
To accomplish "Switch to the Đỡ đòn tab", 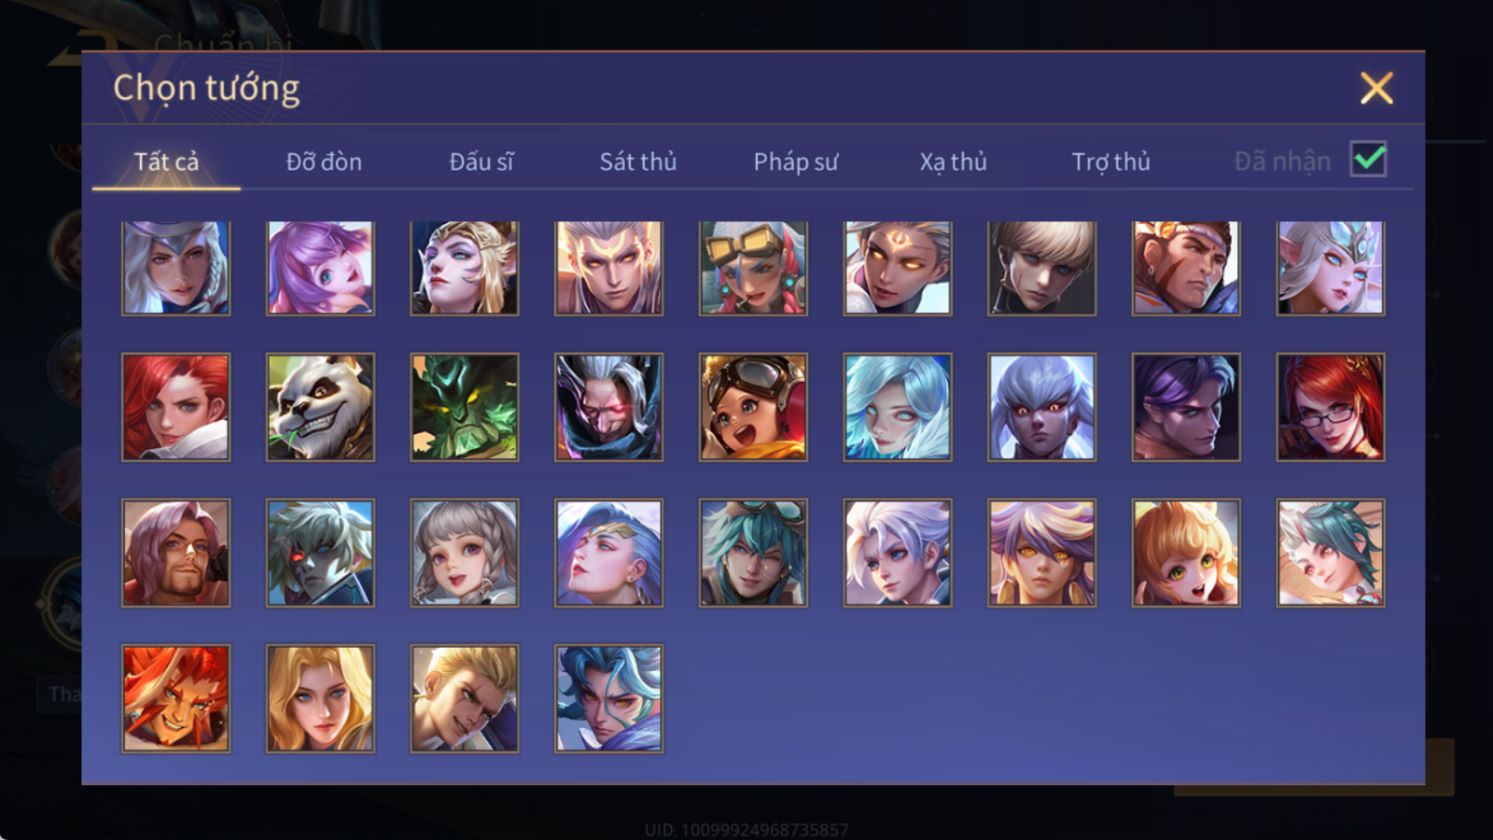I will point(324,161).
